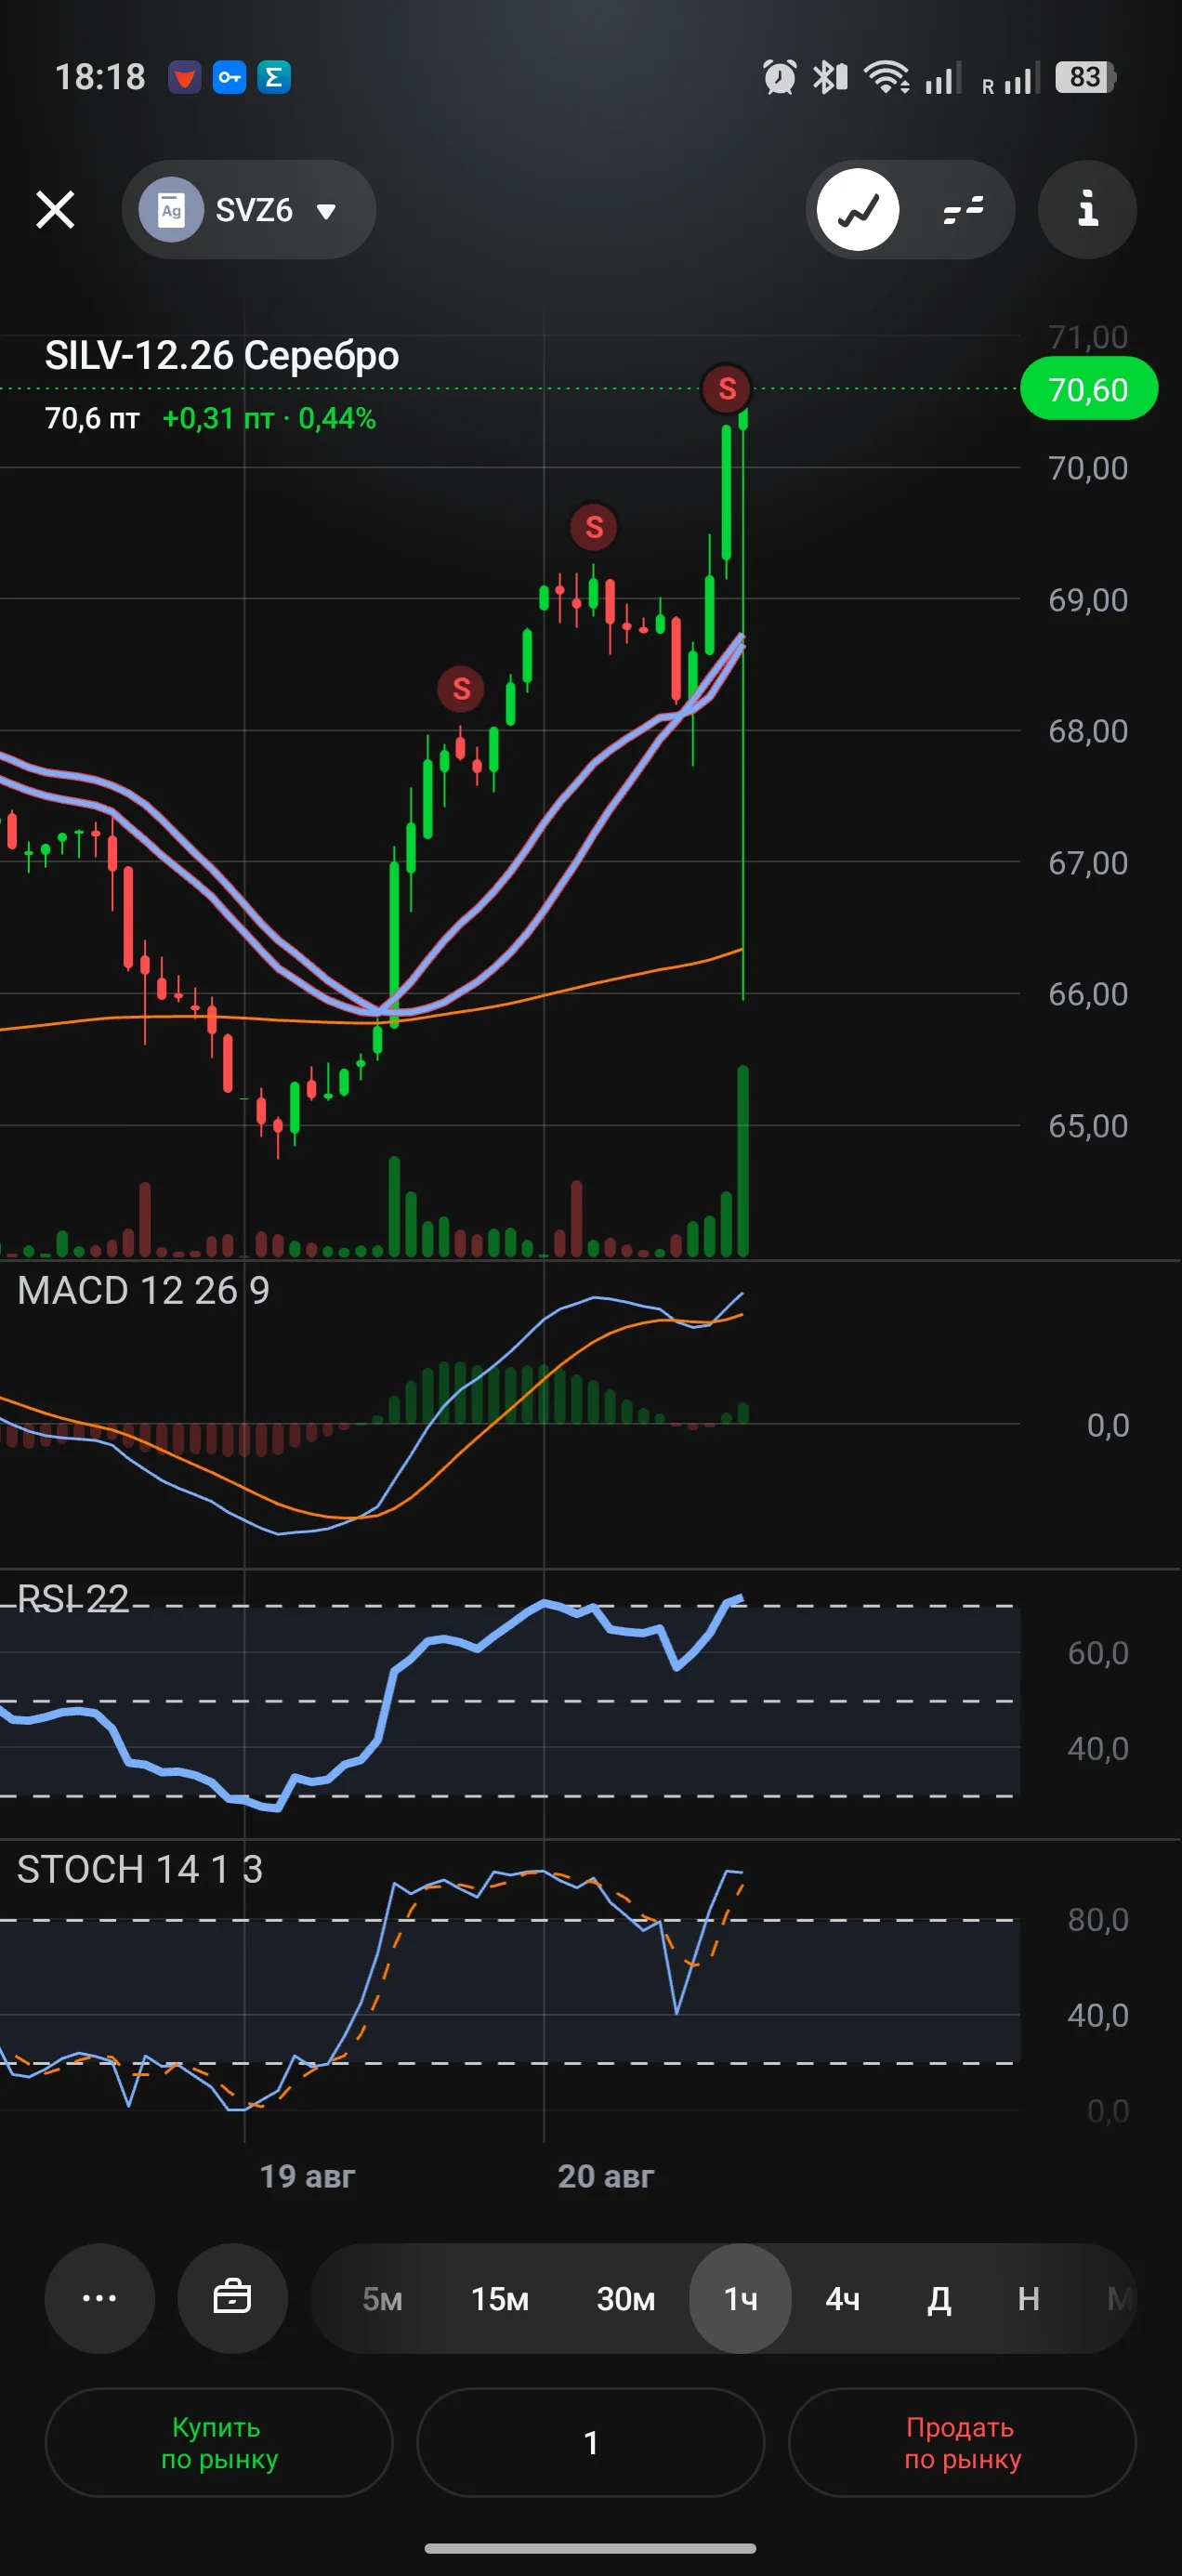Image resolution: width=1182 pixels, height=2576 pixels.
Task: Open the SVZ6 ticker dropdown
Action: tap(249, 210)
